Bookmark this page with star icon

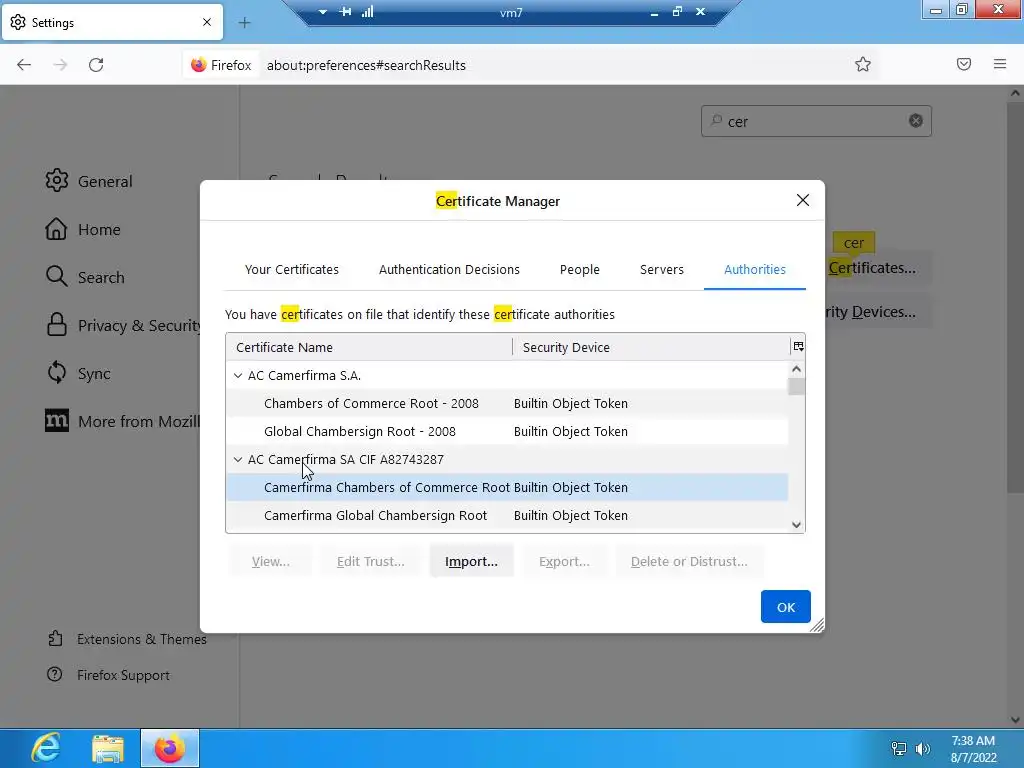[863, 64]
